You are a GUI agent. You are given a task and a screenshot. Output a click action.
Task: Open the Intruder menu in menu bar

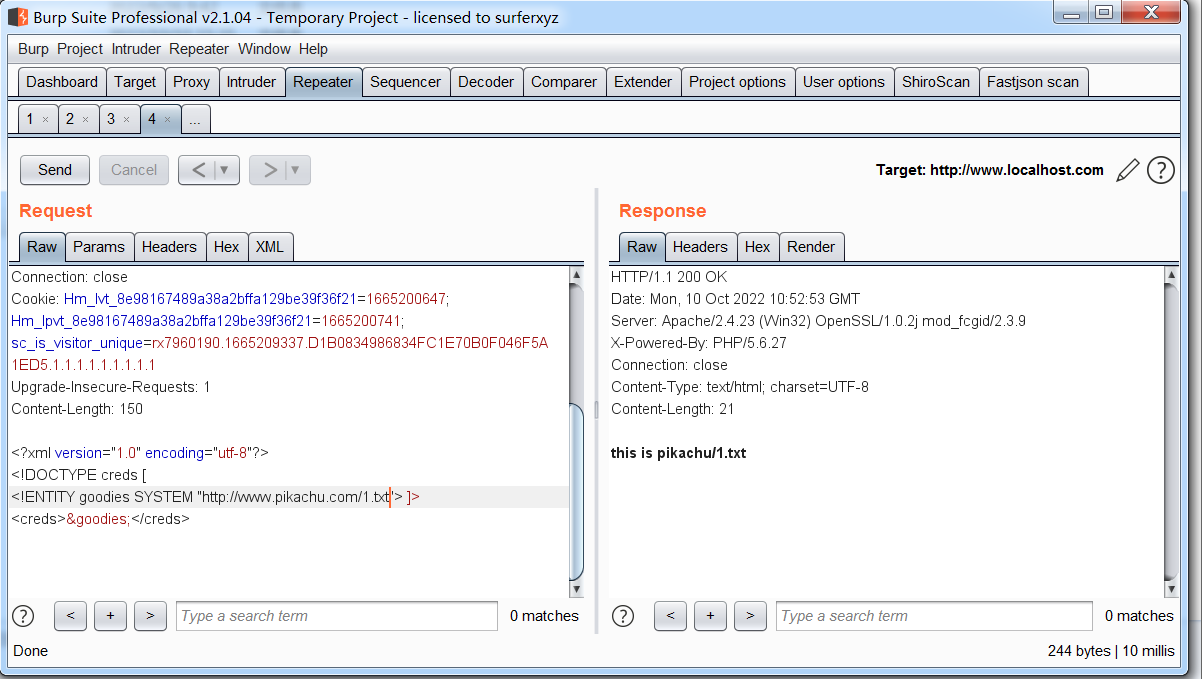point(136,49)
